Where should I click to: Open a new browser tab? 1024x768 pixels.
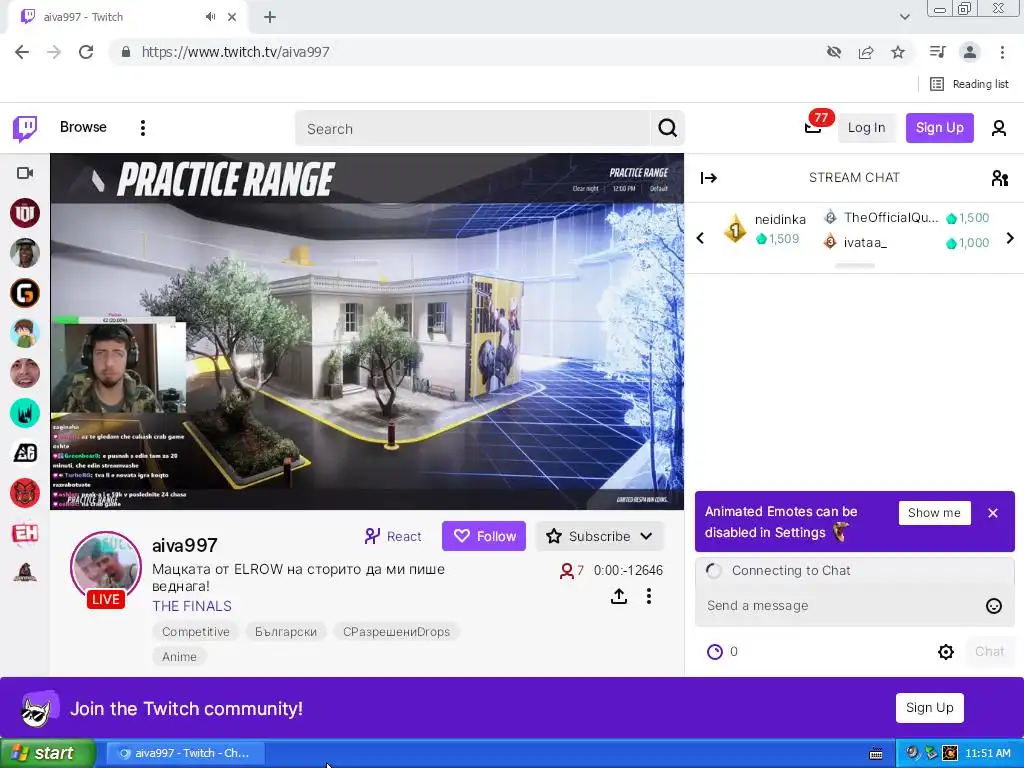270,17
